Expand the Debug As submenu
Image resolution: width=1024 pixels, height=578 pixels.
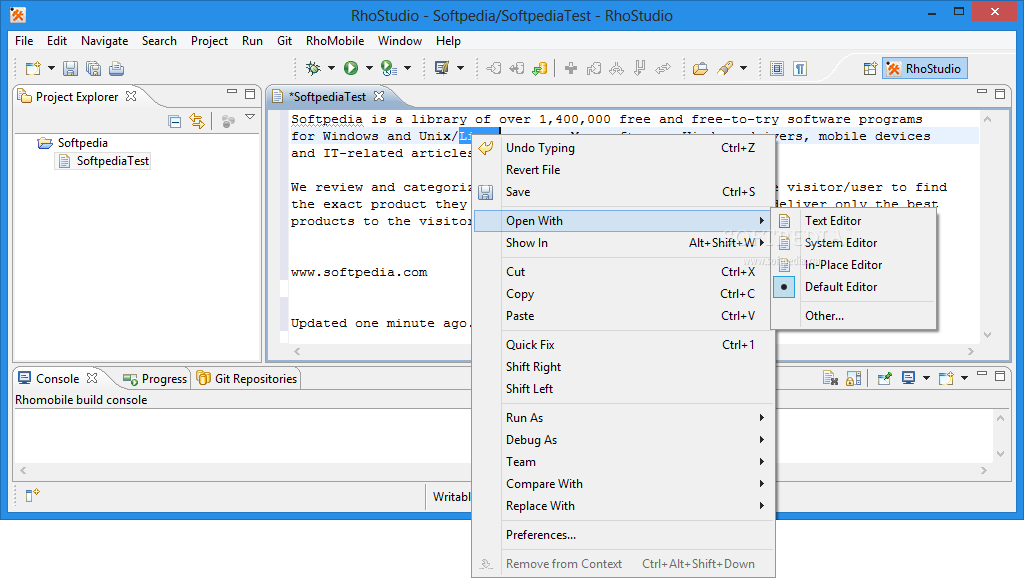coord(624,440)
